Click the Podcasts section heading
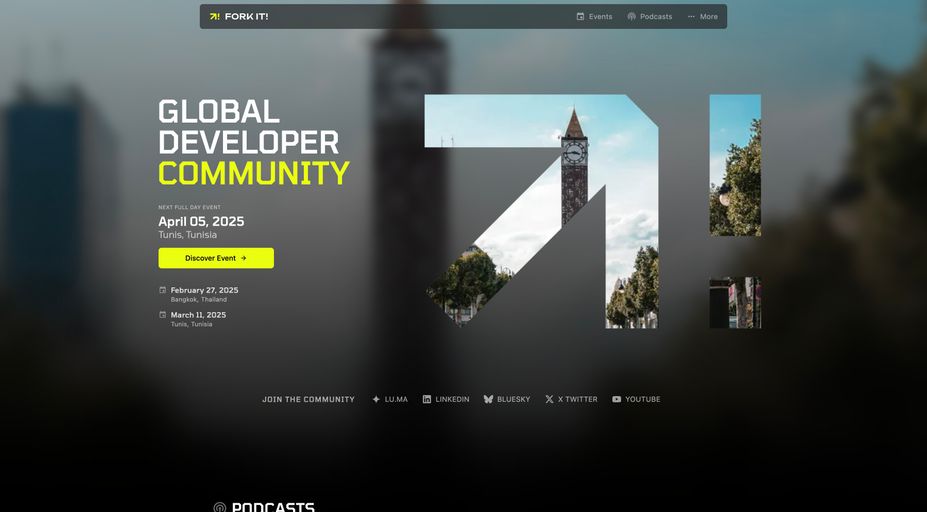 click(x=273, y=507)
